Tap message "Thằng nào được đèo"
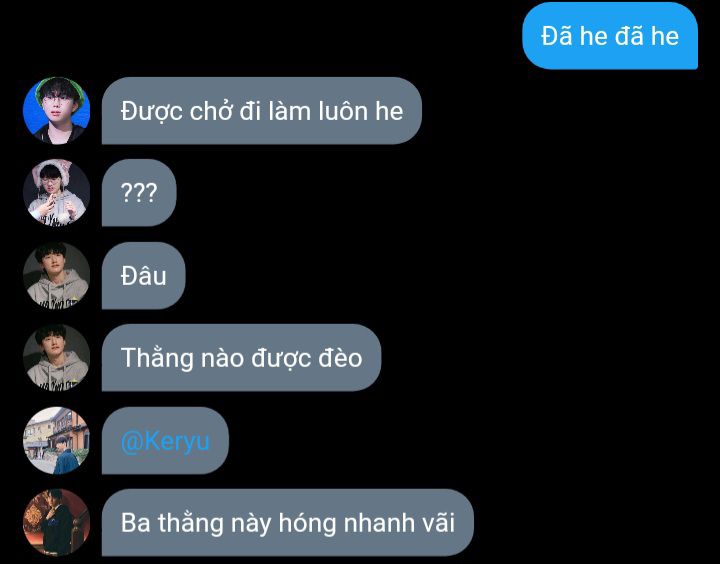 [x=242, y=358]
